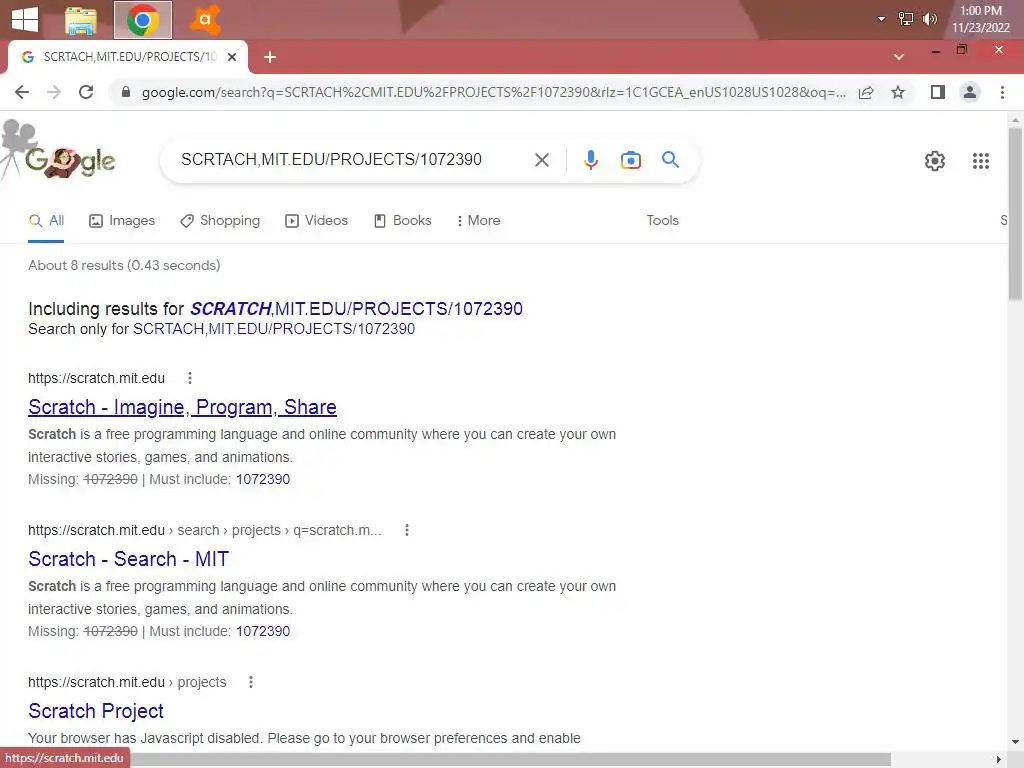Open Scratch - Imagine, Program, Share result

point(182,408)
